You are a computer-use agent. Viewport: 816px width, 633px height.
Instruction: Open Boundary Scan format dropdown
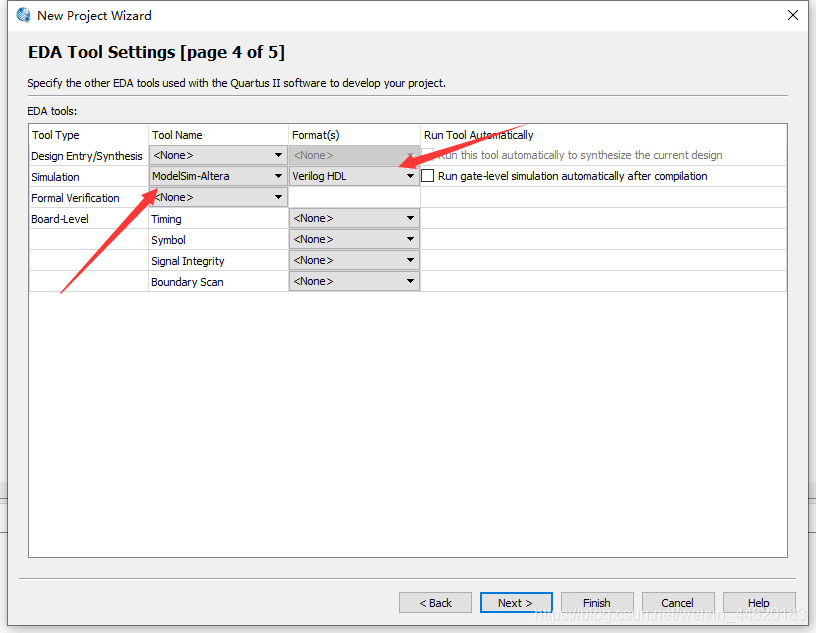coord(354,281)
